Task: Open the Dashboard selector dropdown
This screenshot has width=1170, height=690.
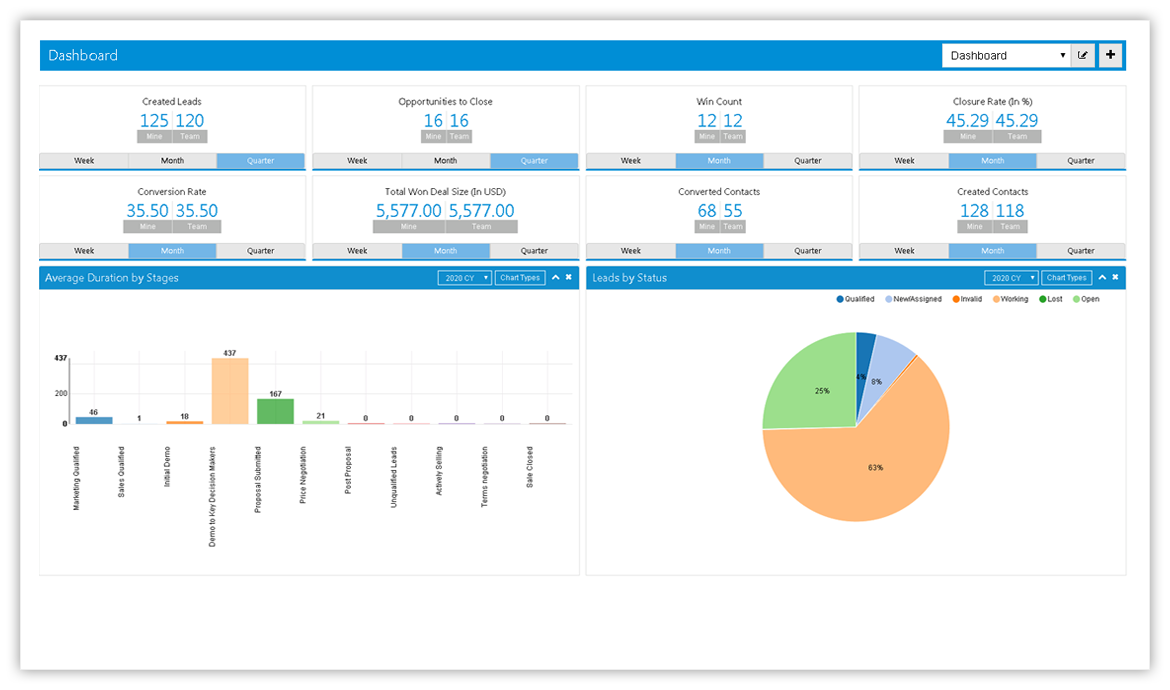Action: [x=1005, y=56]
